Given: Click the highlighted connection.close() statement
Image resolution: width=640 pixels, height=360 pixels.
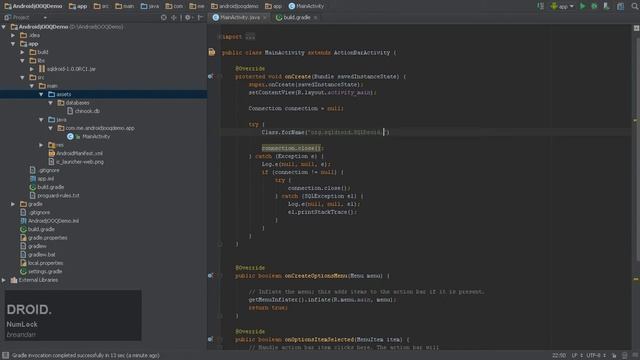Looking at the screenshot, I should point(291,148).
